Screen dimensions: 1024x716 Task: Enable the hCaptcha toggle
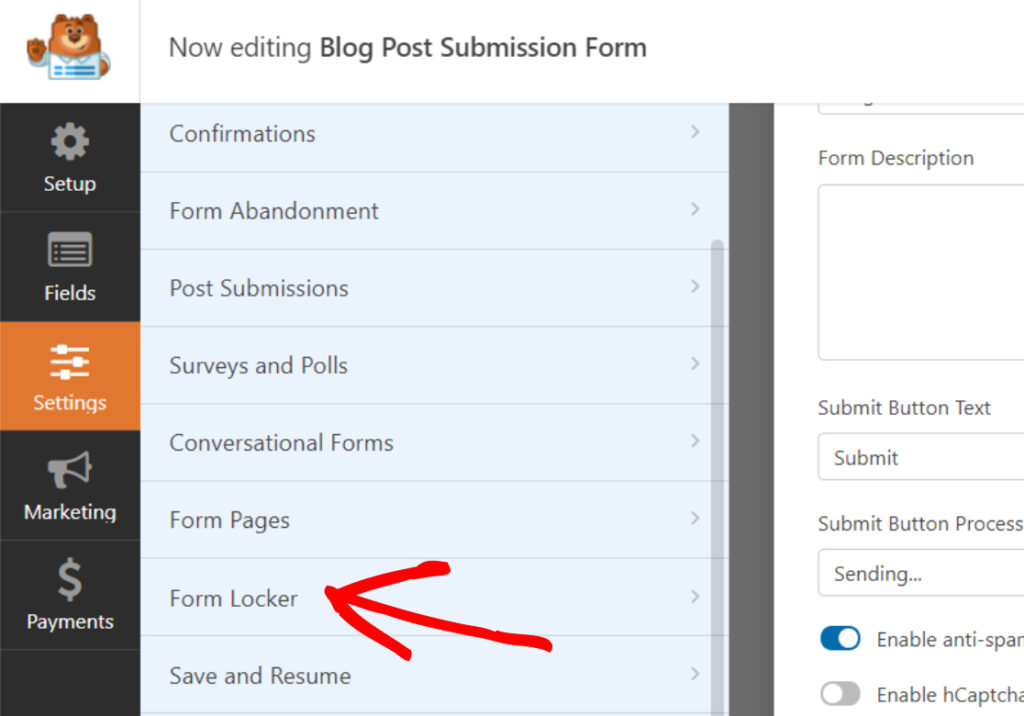click(840, 693)
